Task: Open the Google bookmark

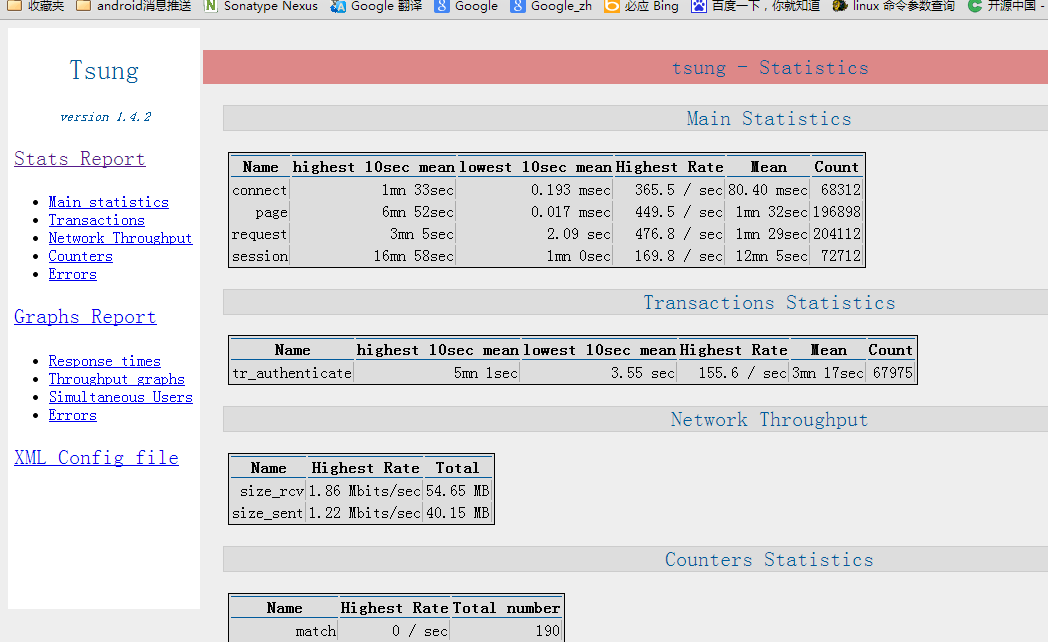Action: click(466, 6)
